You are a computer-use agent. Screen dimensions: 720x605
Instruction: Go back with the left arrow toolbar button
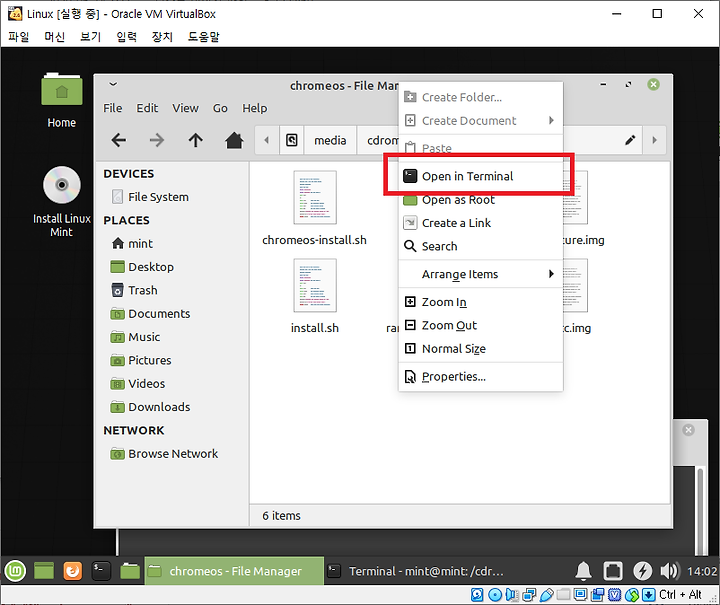pos(118,140)
